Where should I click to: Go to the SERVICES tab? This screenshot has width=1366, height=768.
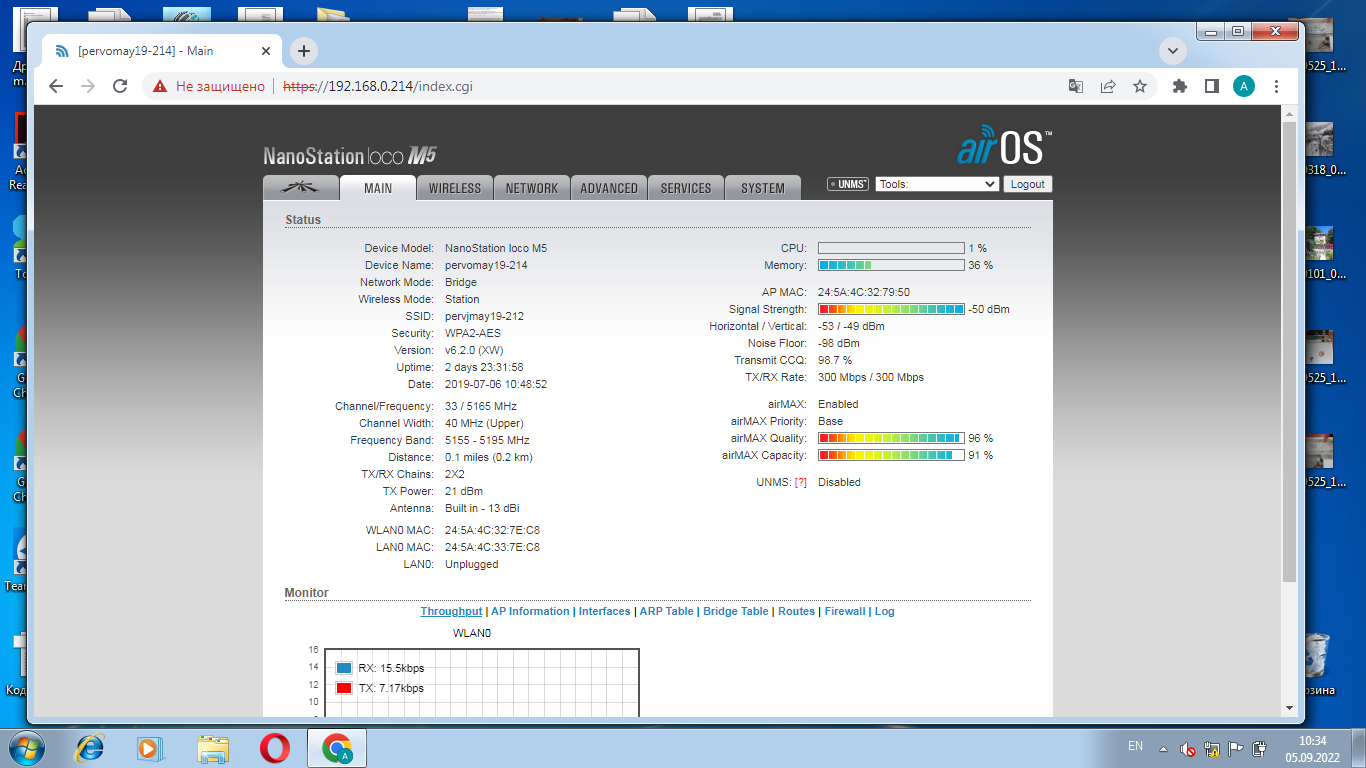coord(686,187)
